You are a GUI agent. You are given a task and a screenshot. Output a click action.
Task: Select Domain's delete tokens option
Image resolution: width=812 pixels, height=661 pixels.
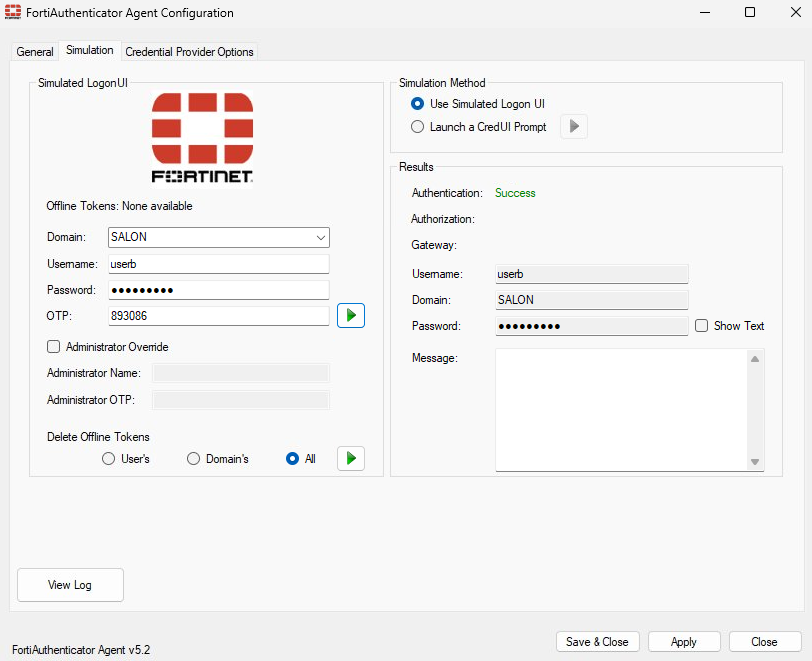click(x=194, y=459)
